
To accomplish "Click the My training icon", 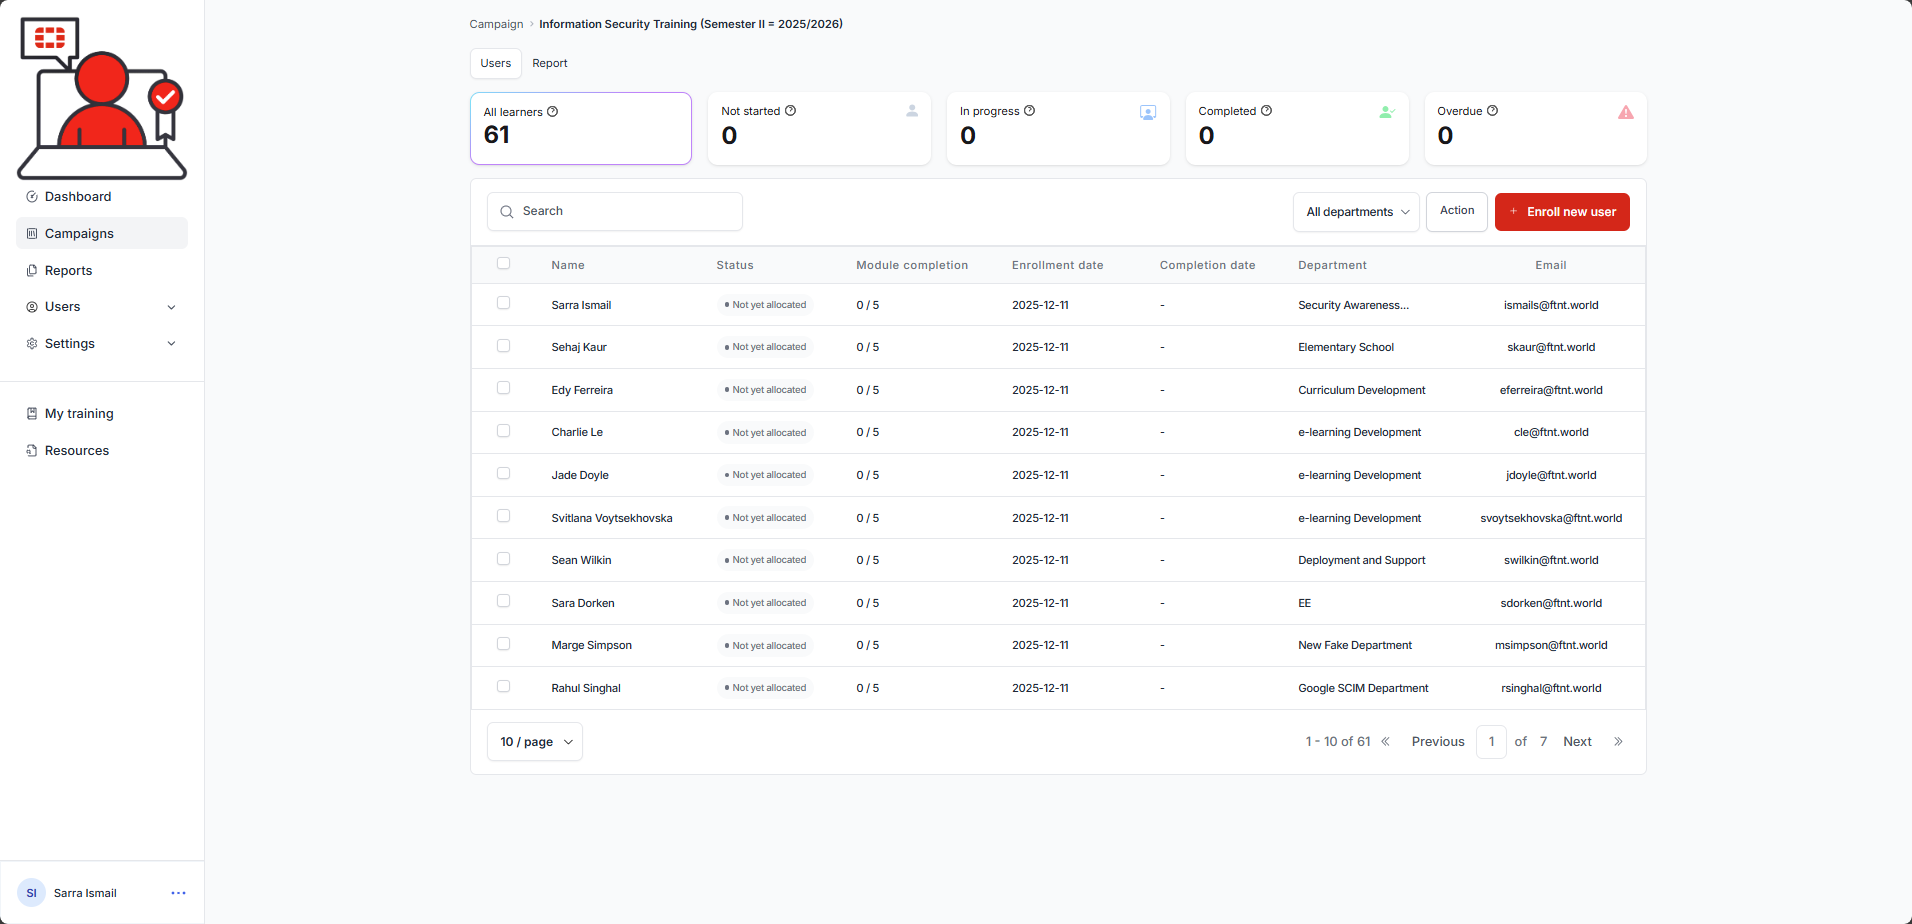I will [32, 414].
